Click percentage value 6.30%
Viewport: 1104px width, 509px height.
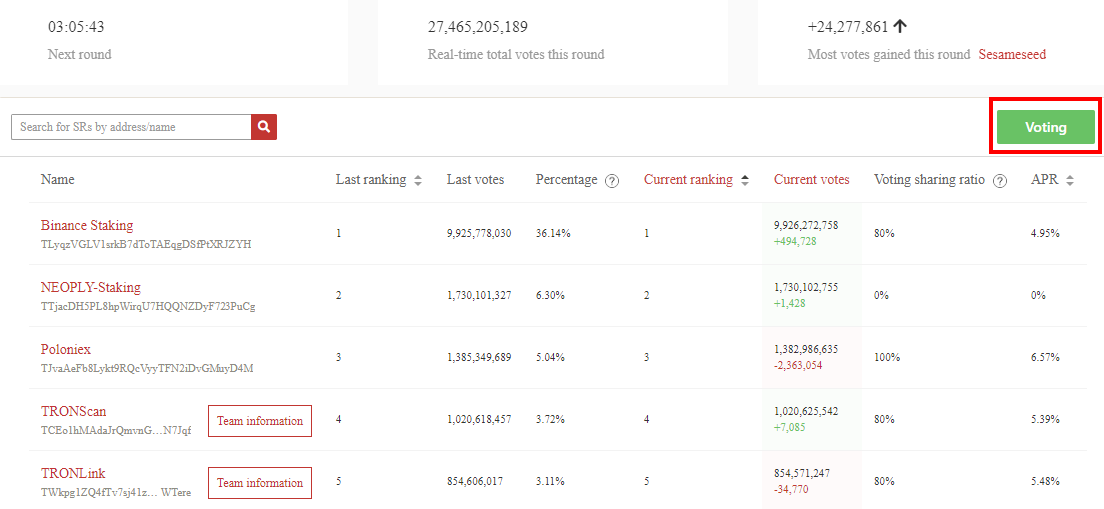click(x=551, y=295)
